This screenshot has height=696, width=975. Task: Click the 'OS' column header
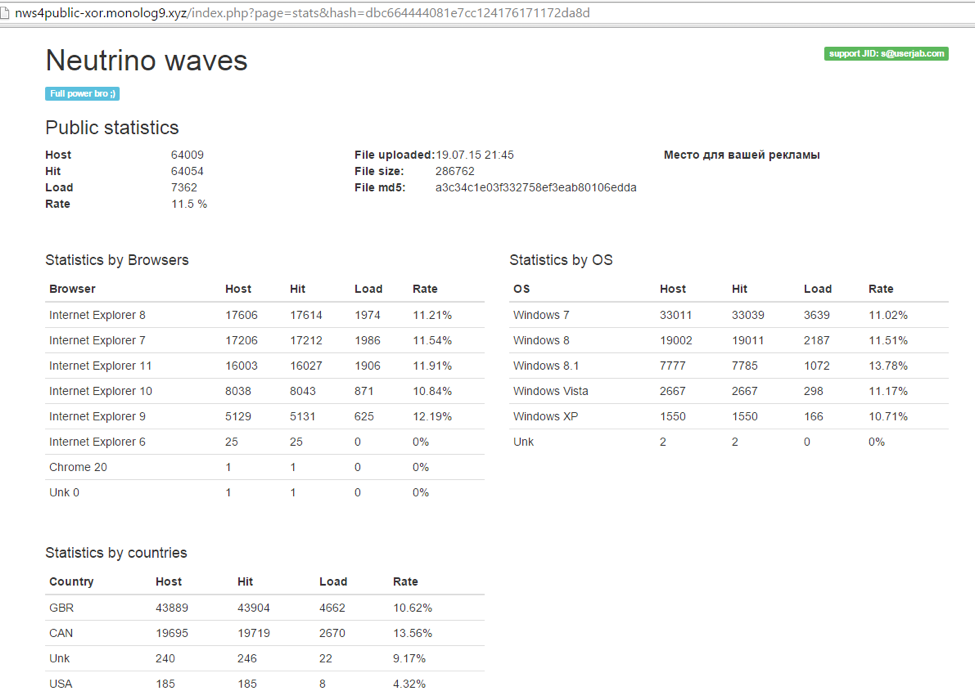[x=522, y=289]
